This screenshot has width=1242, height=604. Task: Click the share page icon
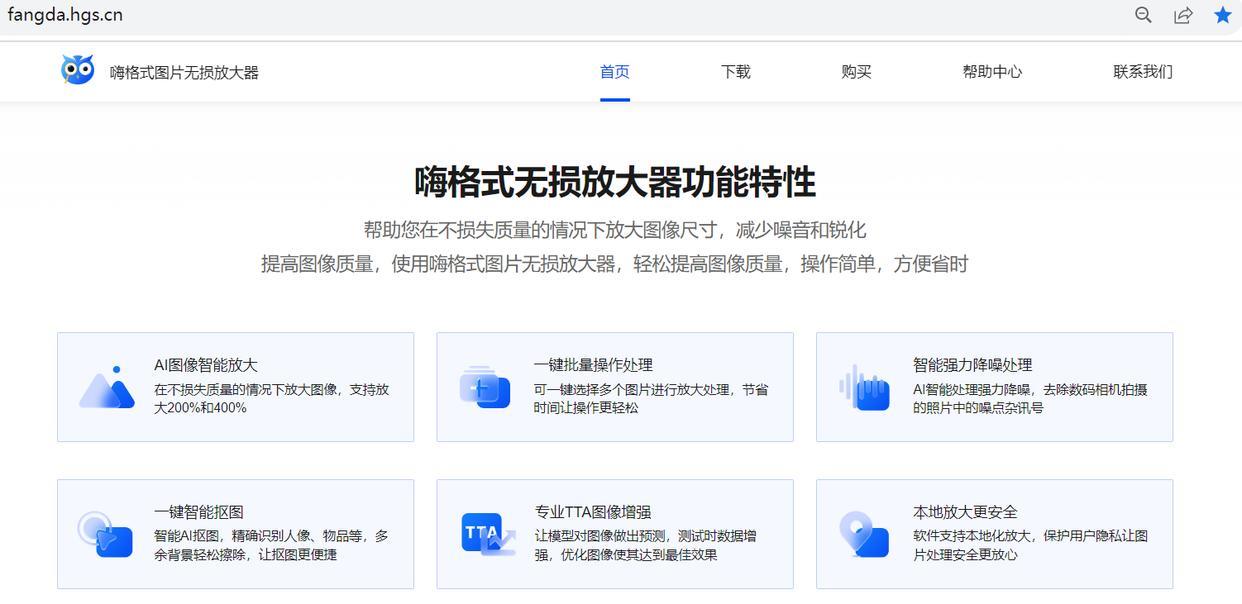pyautogui.click(x=1183, y=15)
